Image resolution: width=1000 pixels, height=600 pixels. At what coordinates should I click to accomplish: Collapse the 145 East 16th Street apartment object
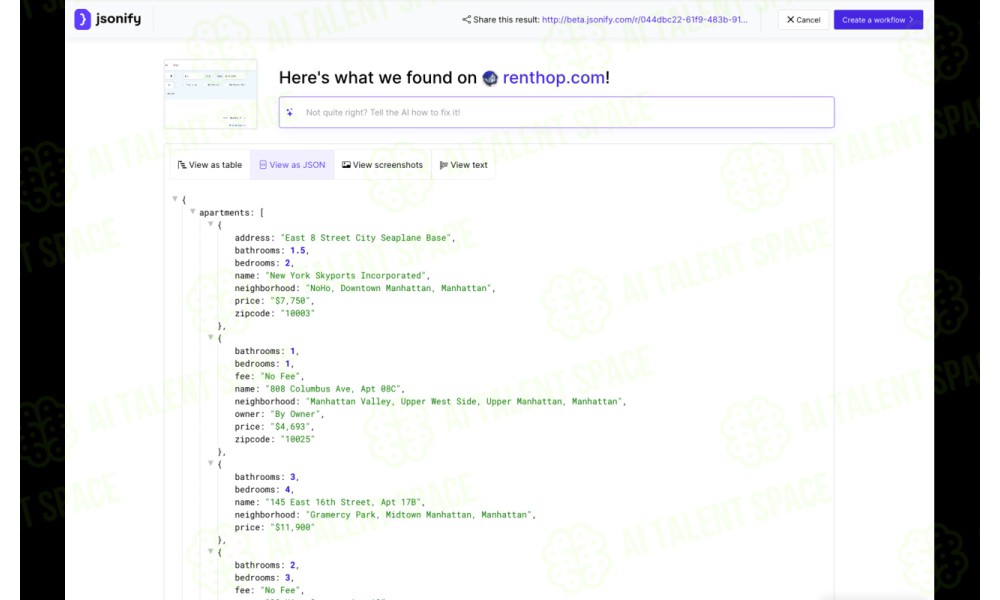coord(210,464)
